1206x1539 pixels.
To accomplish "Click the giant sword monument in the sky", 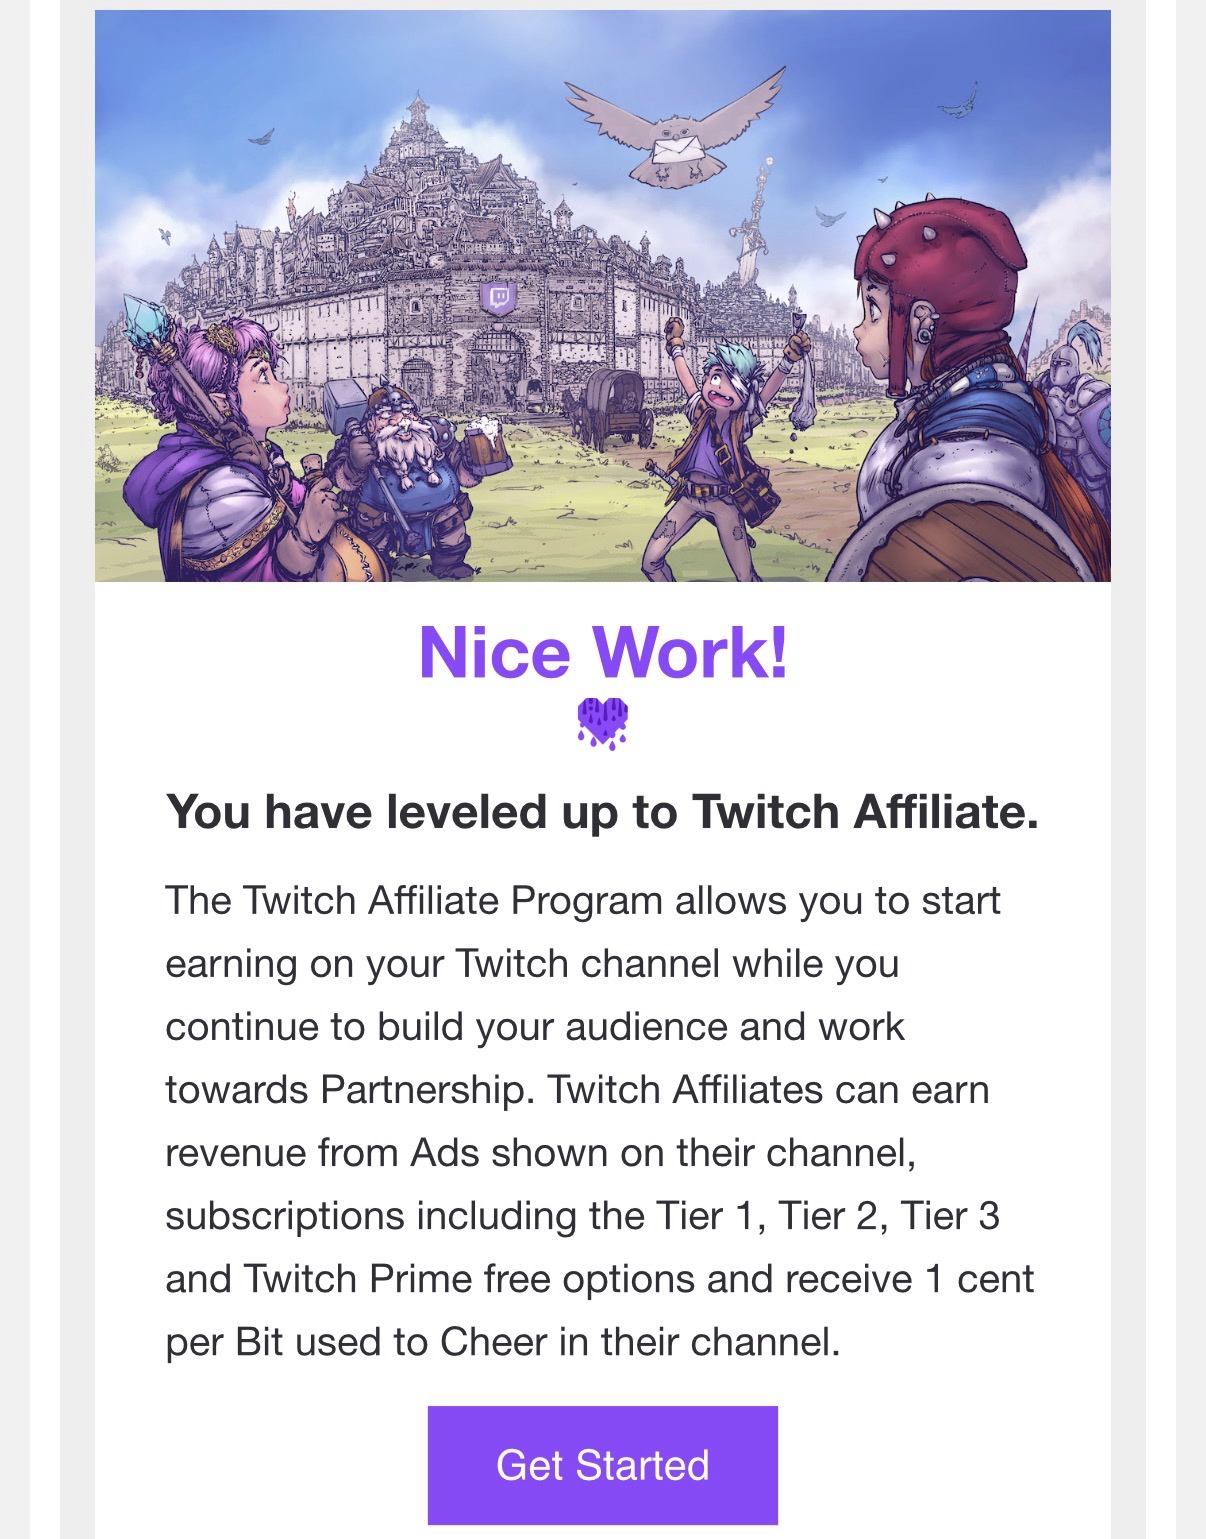I will pos(752,236).
